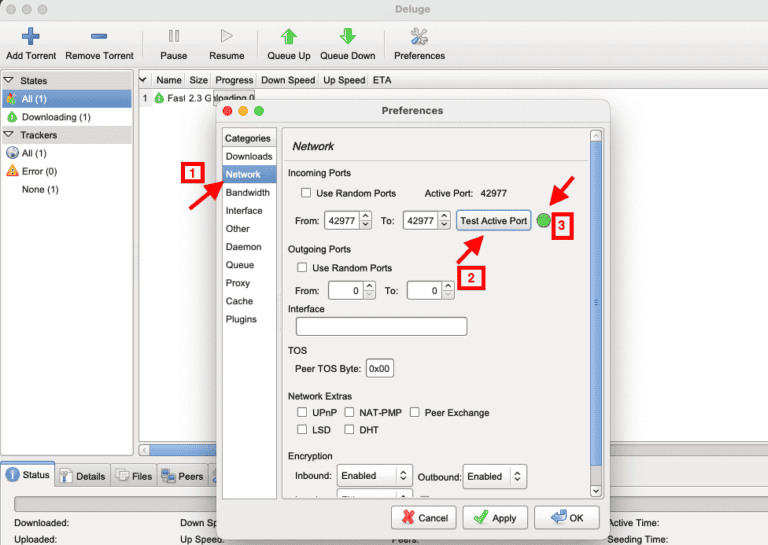This screenshot has width=768, height=545.
Task: Sort torrents by Progress column
Action: 234,80
